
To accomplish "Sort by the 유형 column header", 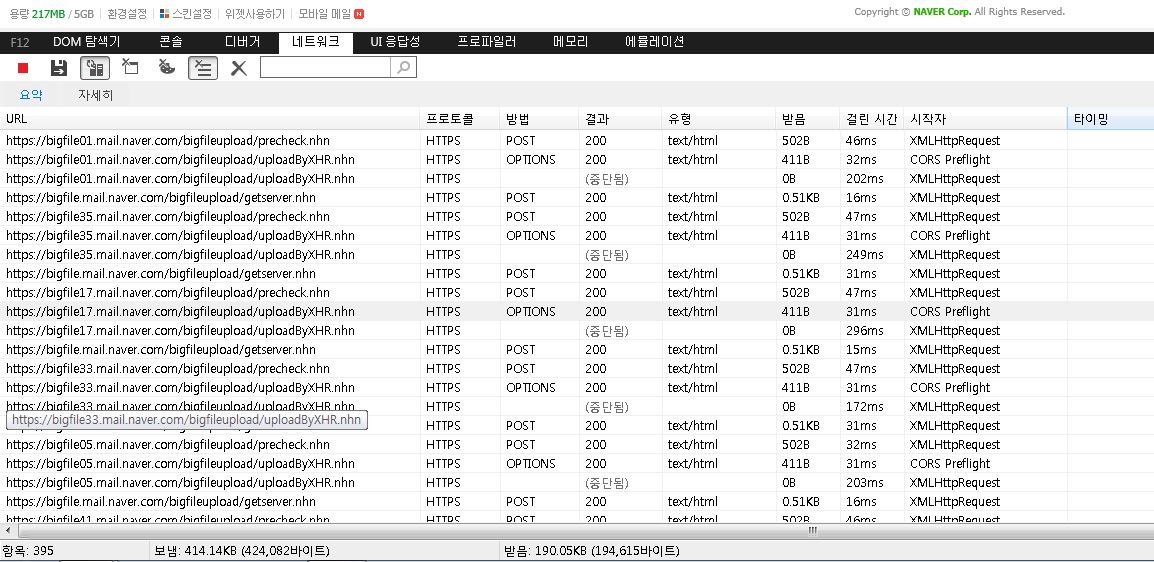I will click(x=718, y=118).
